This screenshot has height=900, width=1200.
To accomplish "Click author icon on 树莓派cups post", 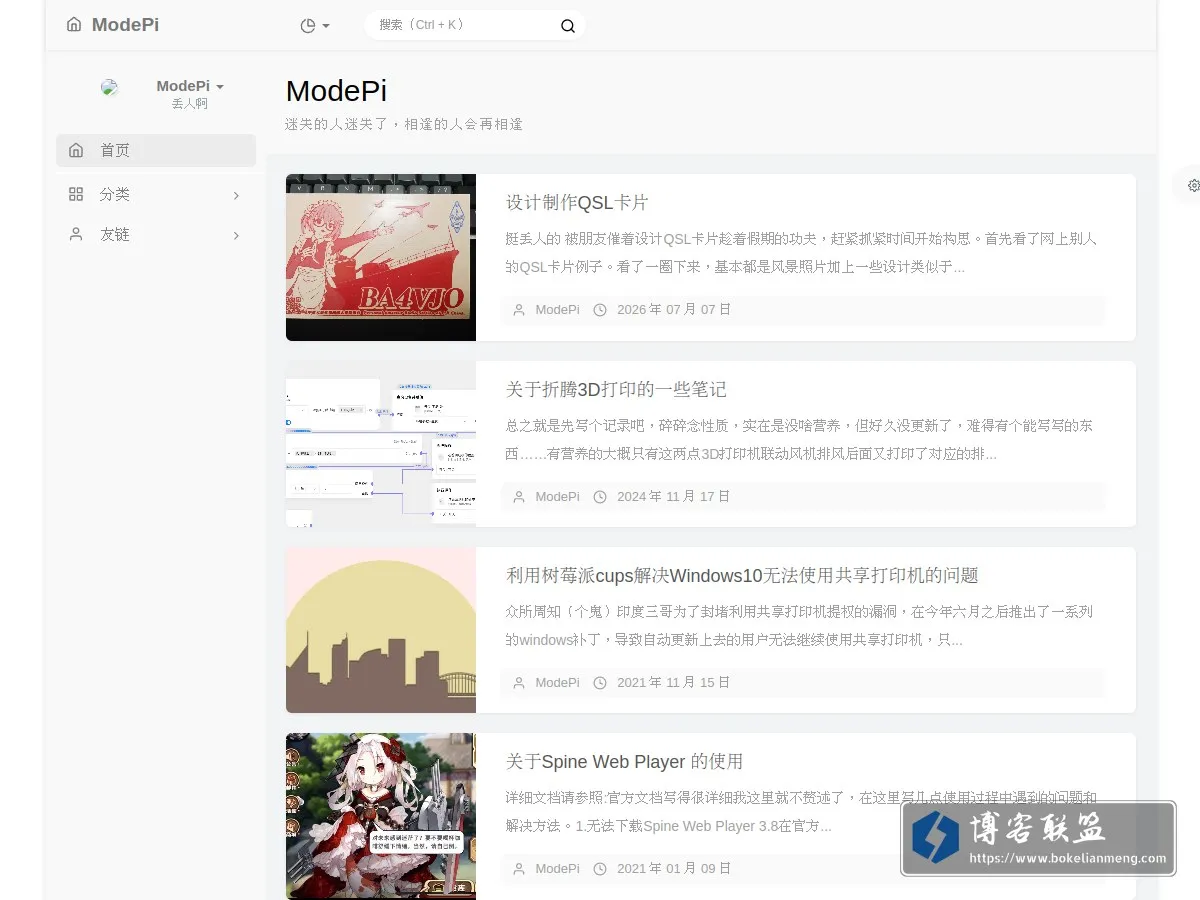I will point(519,682).
